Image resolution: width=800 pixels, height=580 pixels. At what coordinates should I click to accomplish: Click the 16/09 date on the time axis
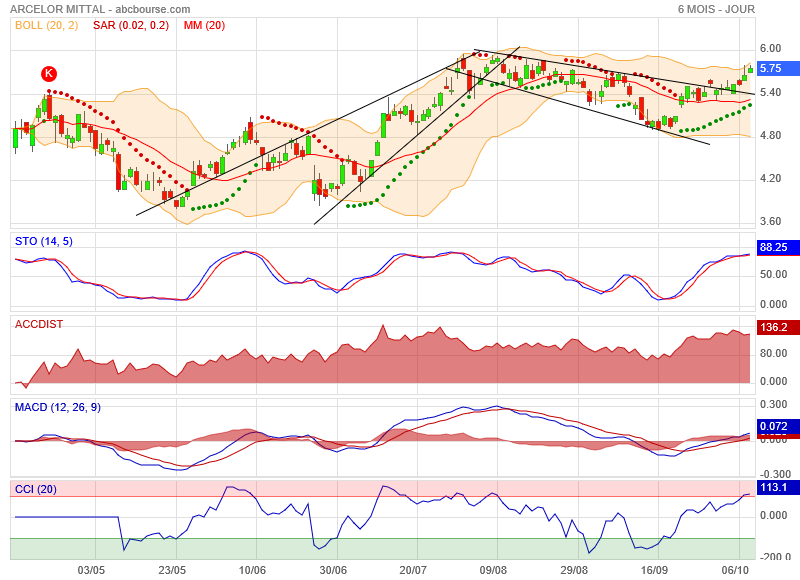click(x=654, y=570)
